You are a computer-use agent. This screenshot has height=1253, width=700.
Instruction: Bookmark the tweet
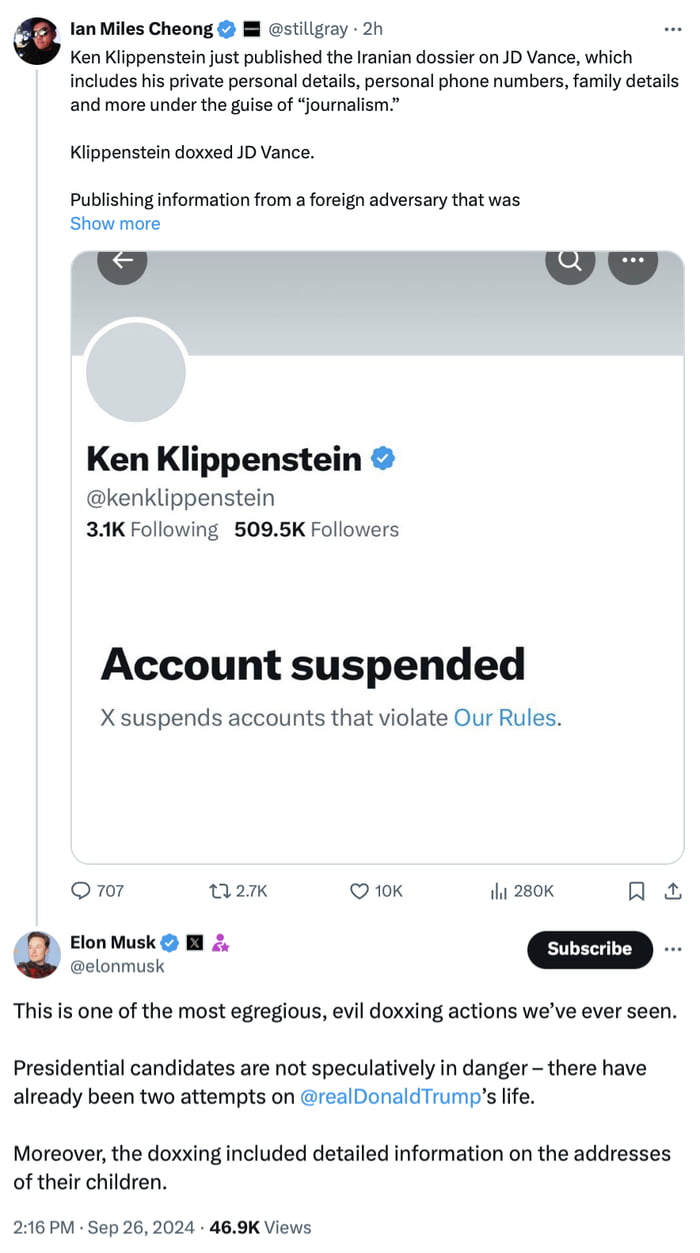637,890
